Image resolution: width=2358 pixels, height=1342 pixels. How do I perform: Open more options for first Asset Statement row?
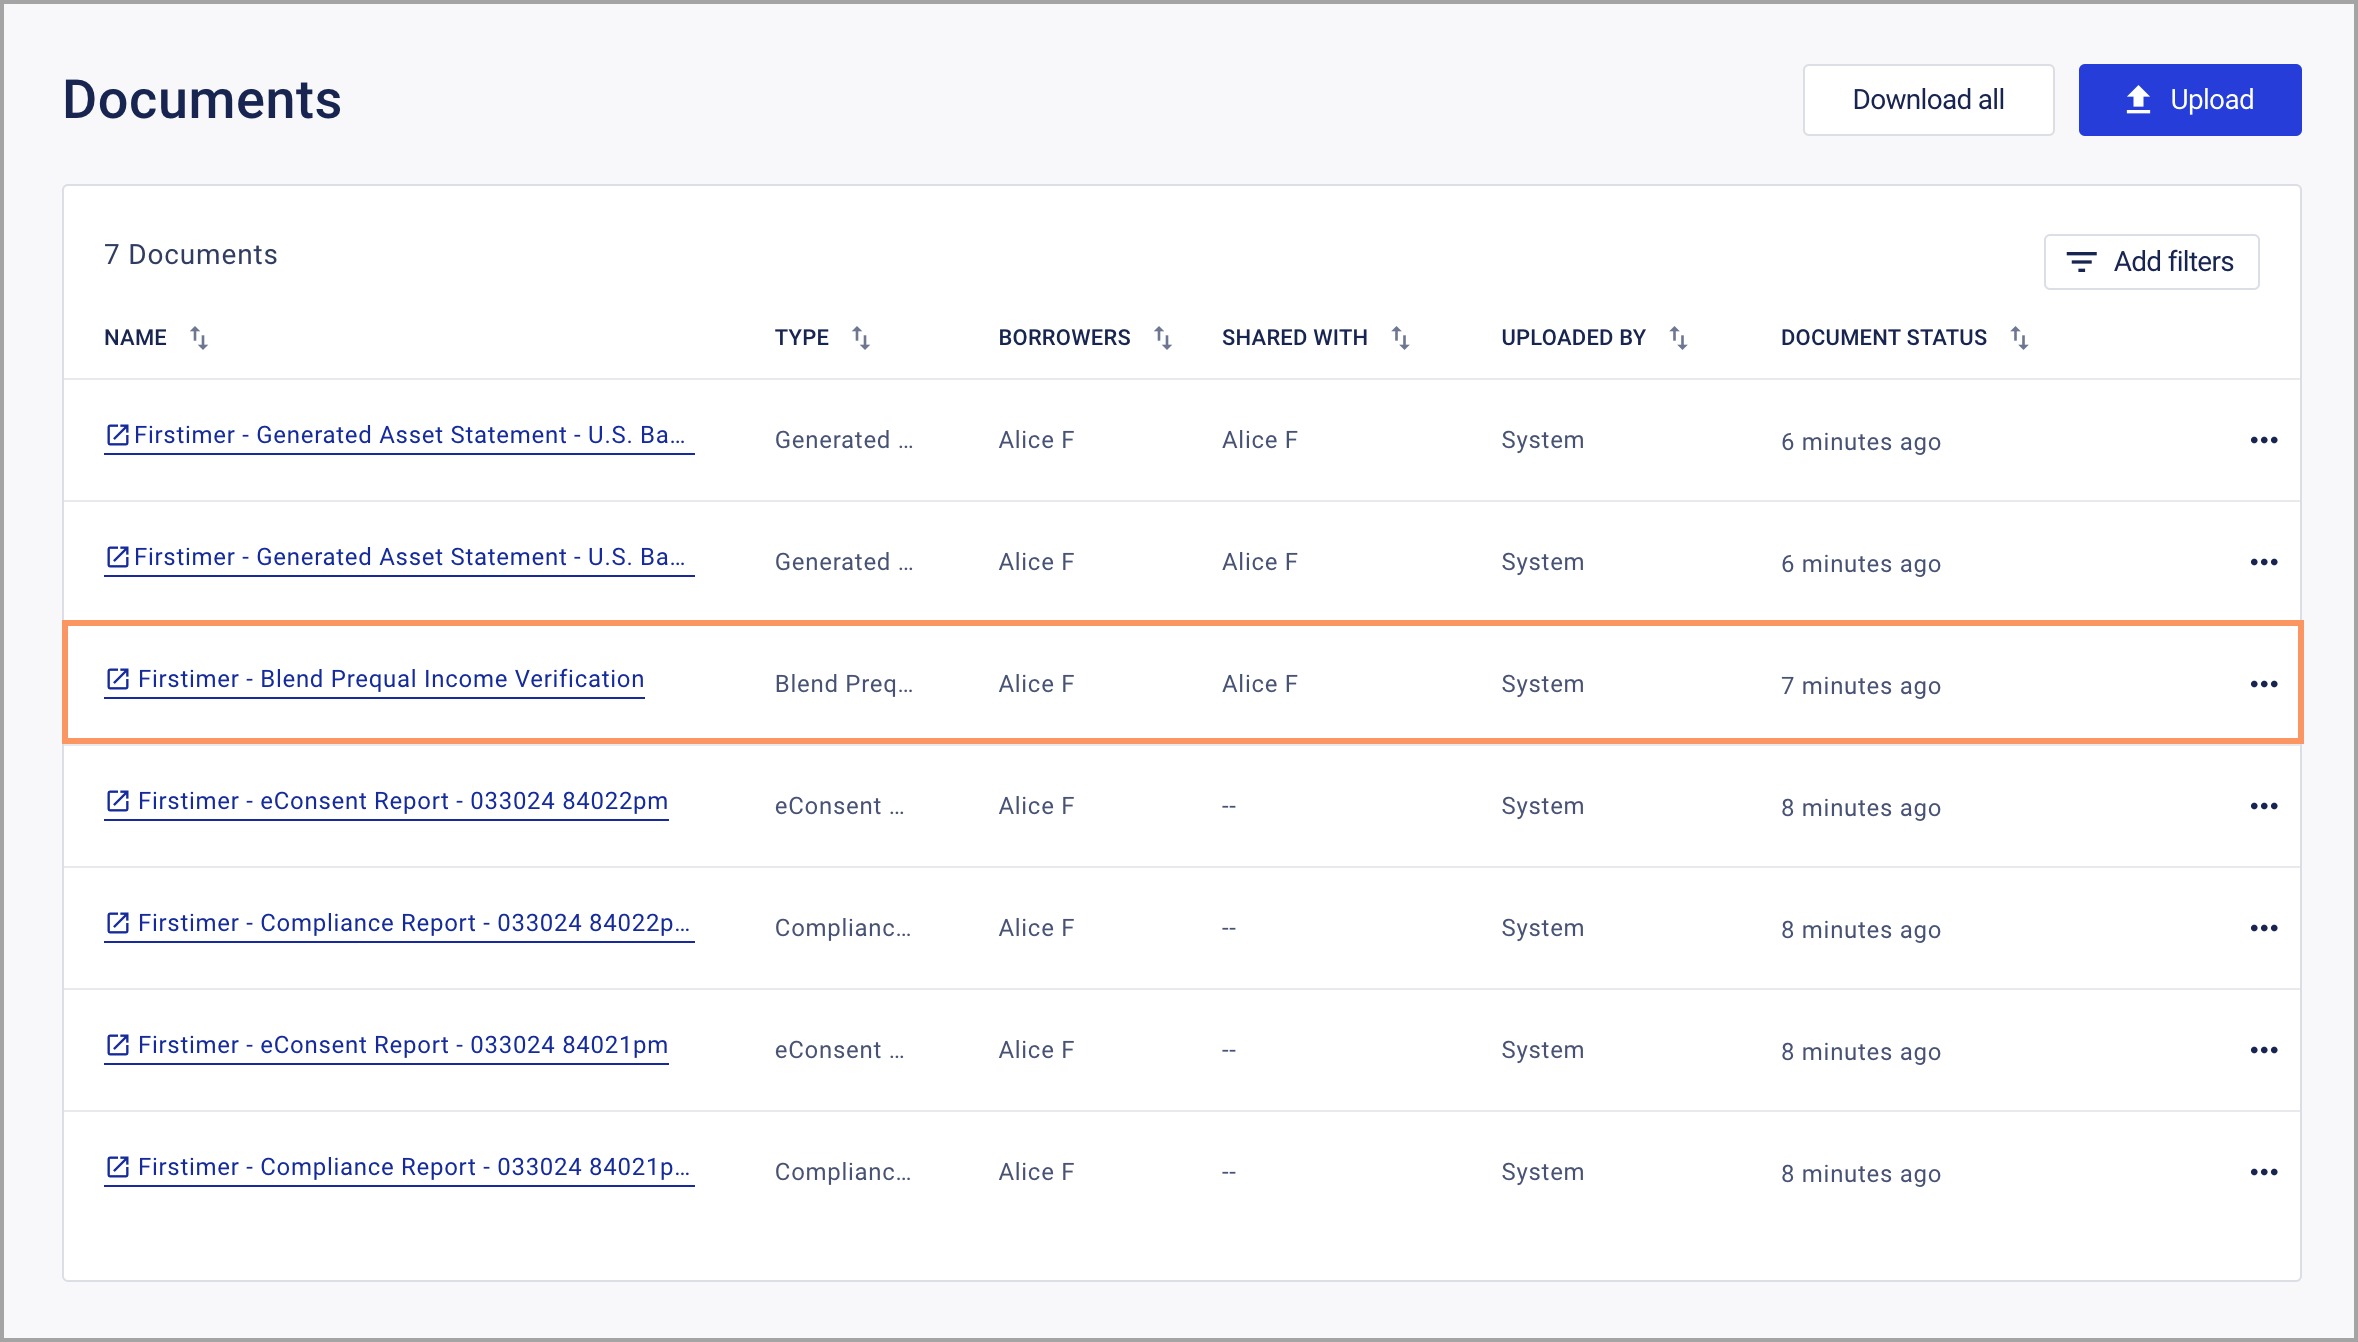coord(2263,440)
